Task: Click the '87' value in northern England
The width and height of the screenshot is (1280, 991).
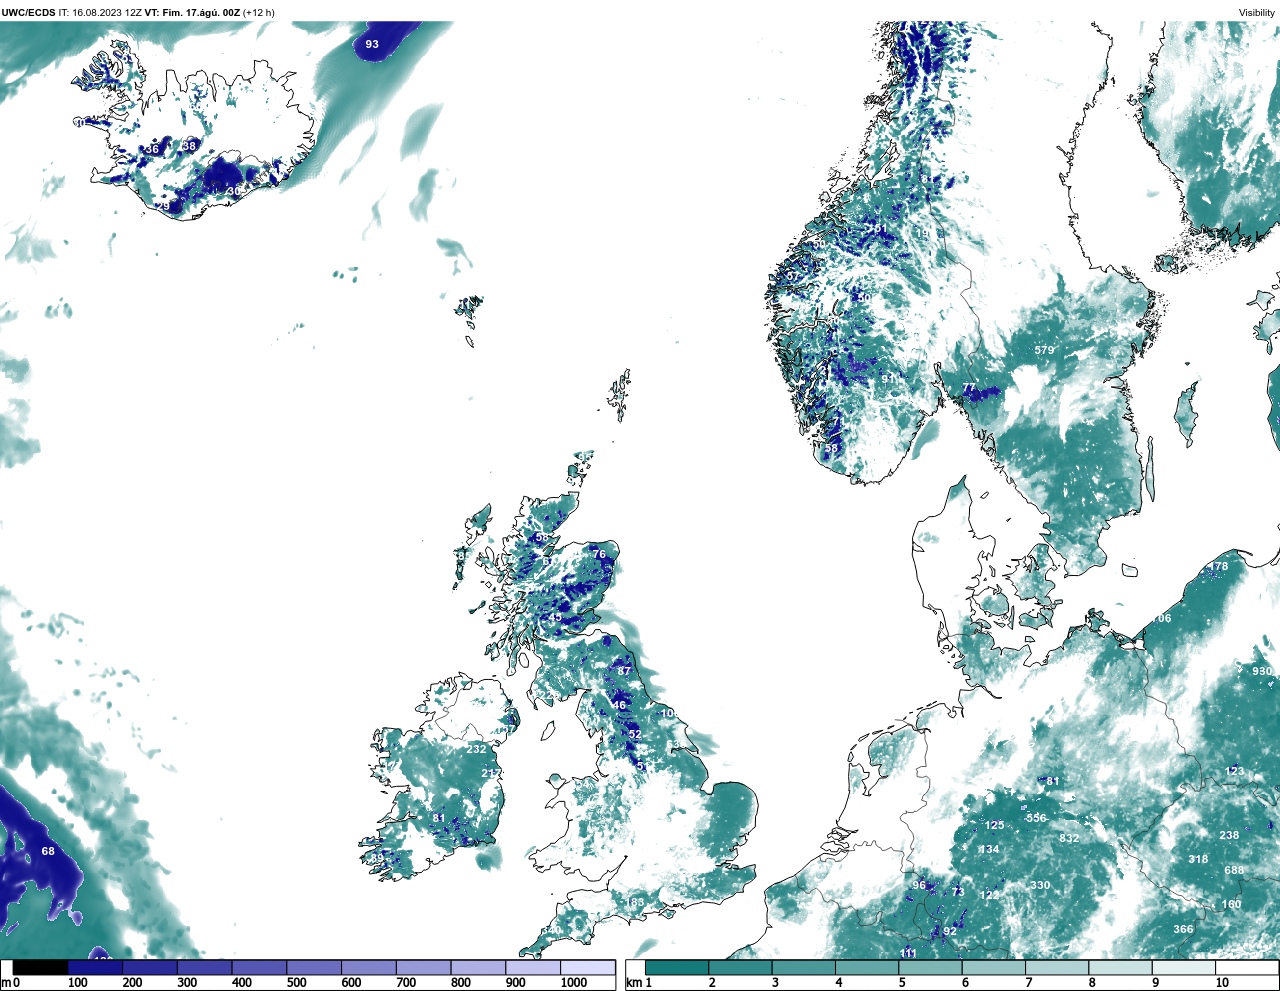Action: click(x=625, y=671)
